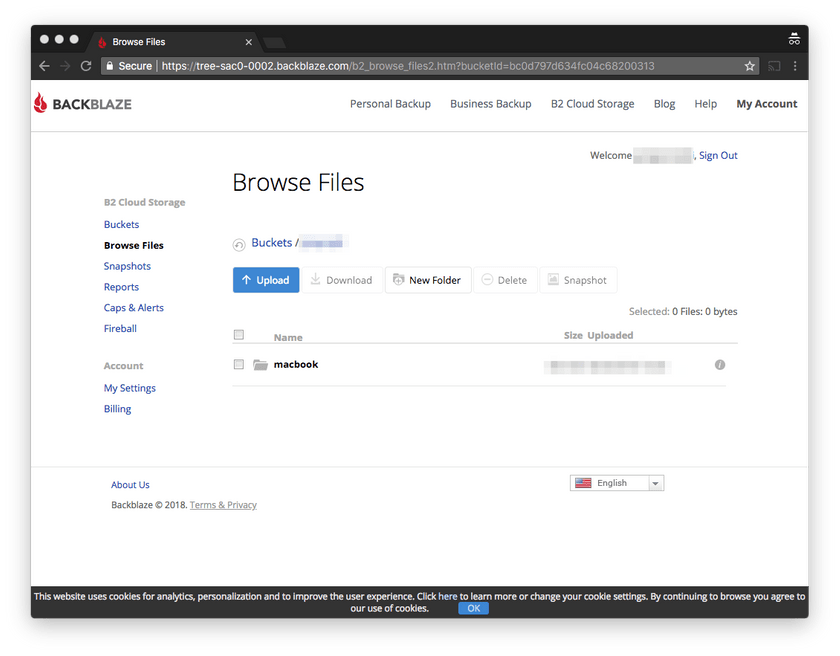Open Fireball in sidebar

(x=121, y=328)
